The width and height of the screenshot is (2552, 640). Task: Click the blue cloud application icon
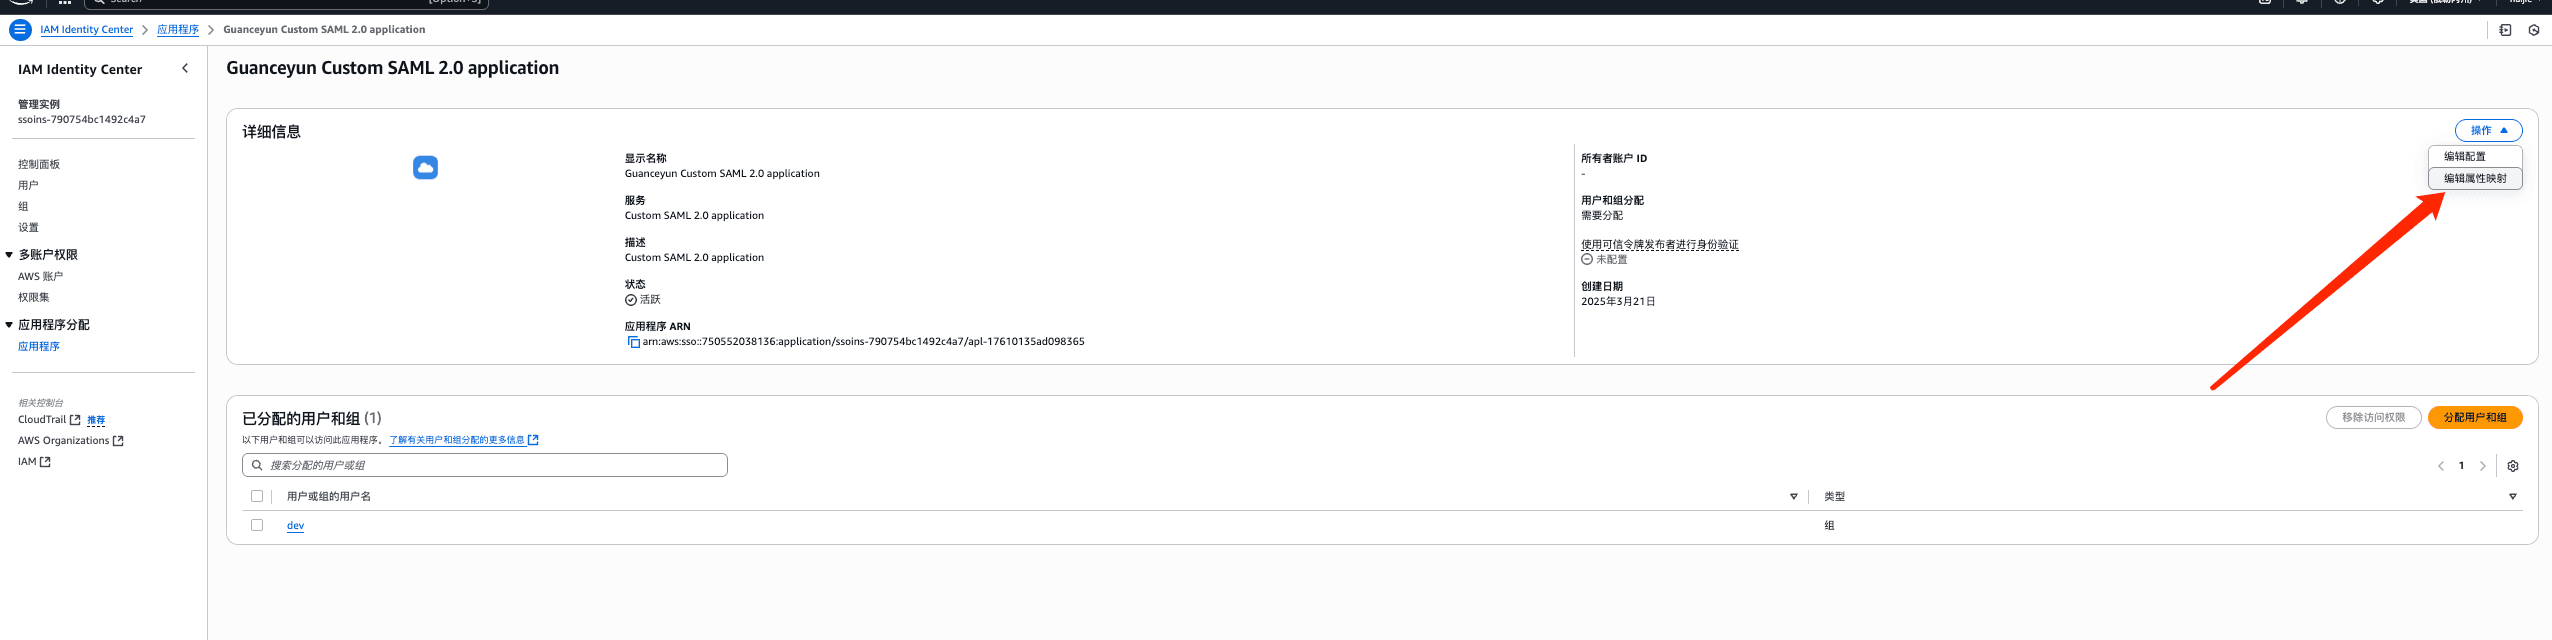(425, 168)
